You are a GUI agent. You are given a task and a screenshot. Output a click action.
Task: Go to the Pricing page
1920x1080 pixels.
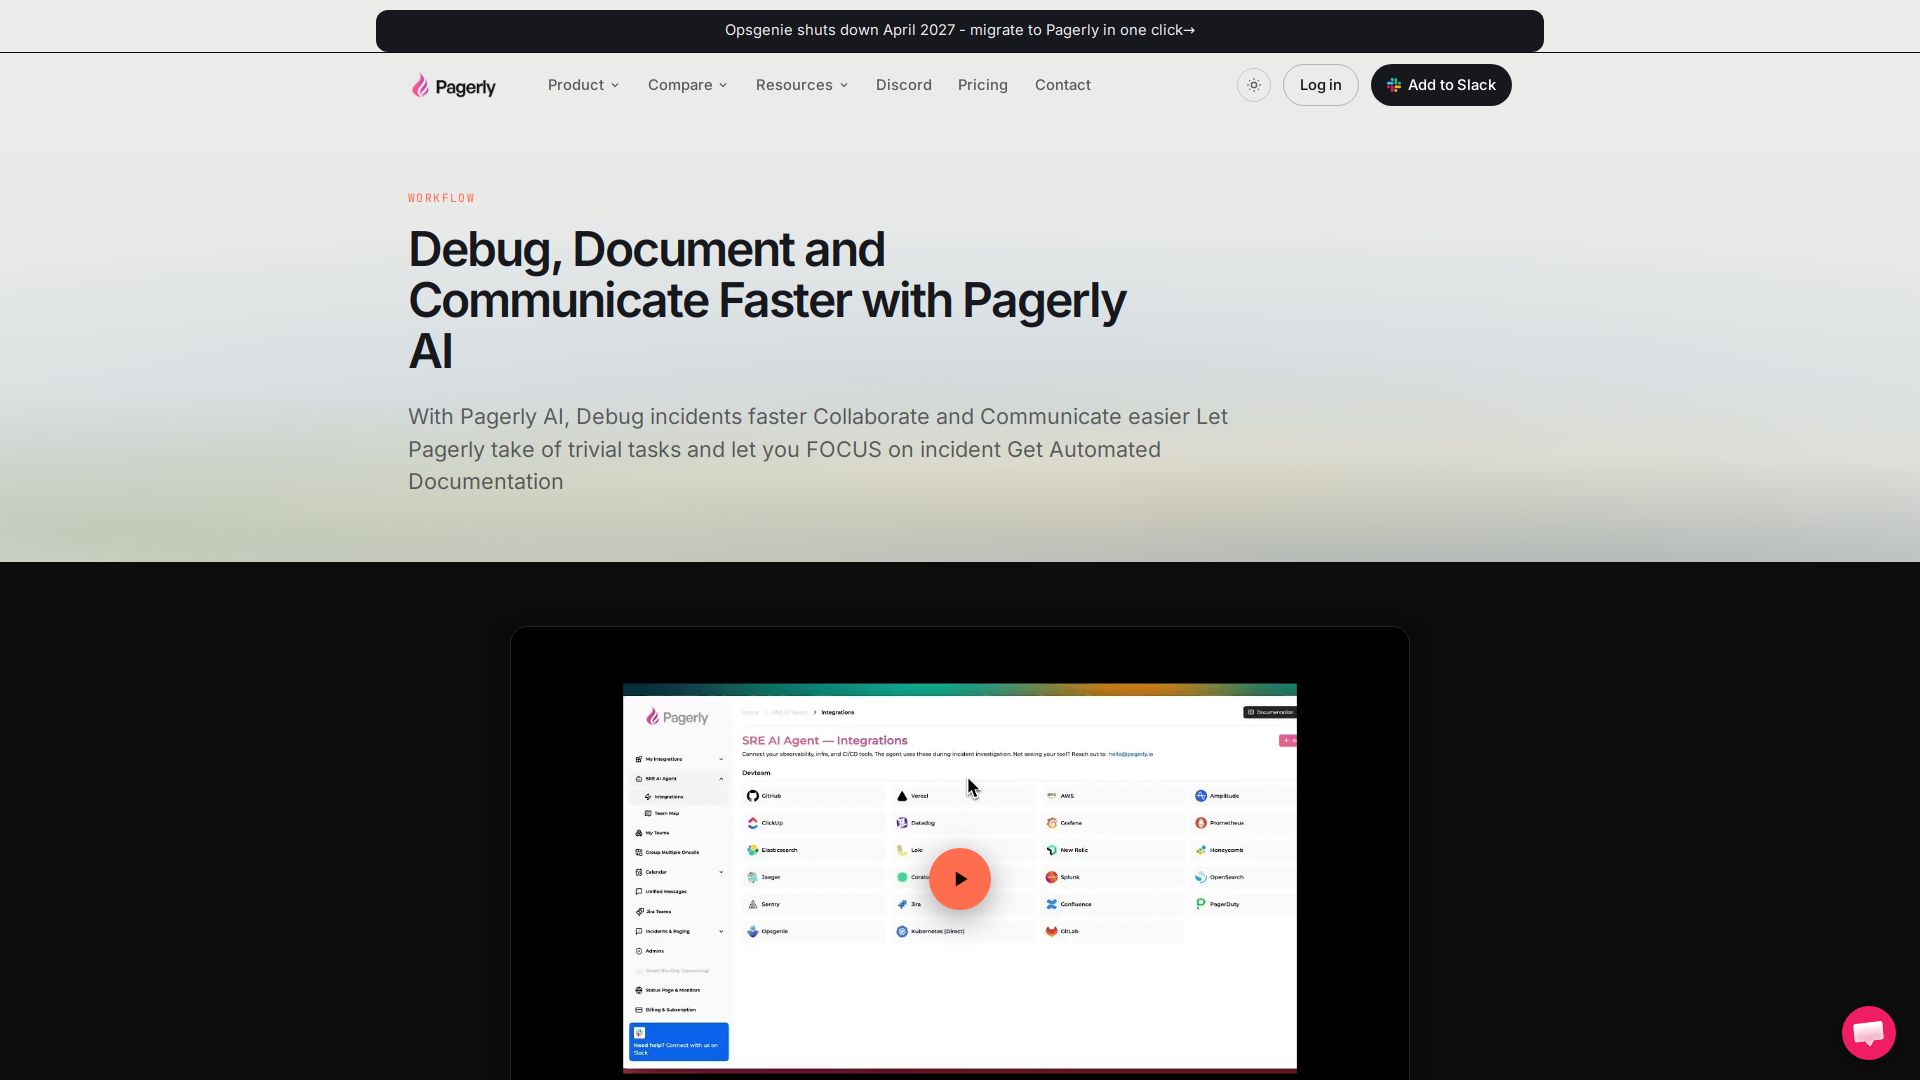[982, 85]
